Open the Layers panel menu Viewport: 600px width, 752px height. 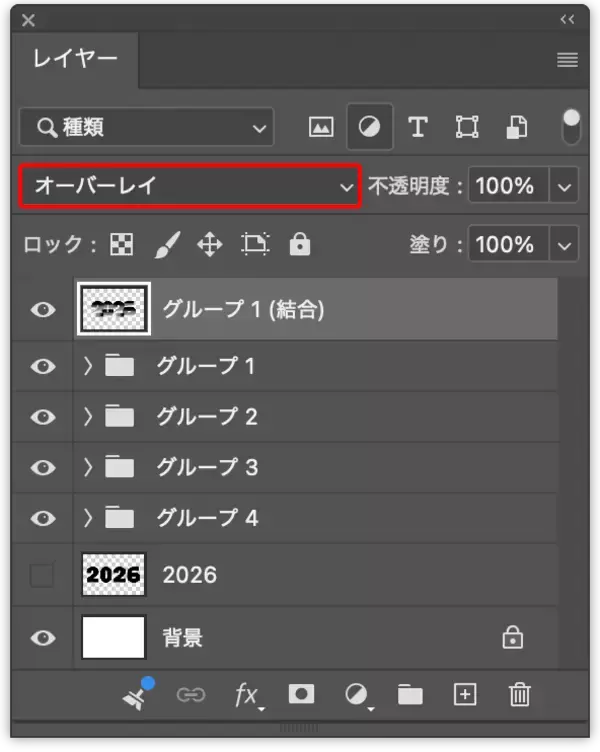(x=567, y=60)
